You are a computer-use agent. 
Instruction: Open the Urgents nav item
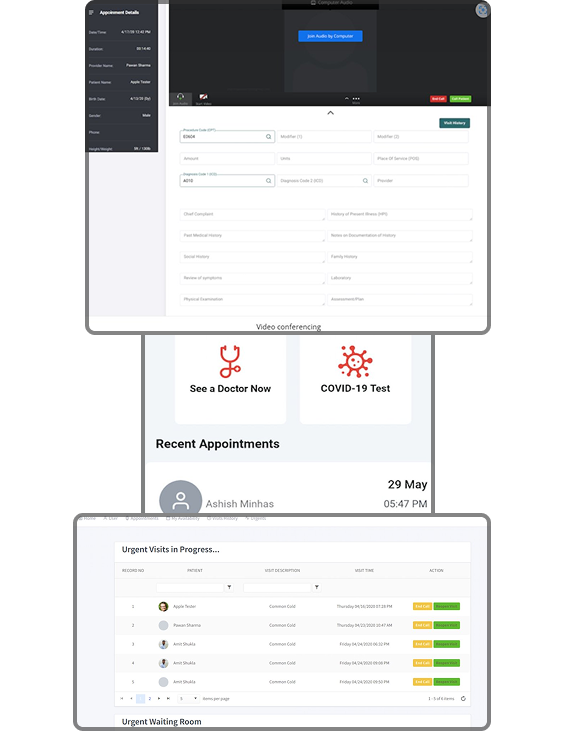(x=256, y=518)
